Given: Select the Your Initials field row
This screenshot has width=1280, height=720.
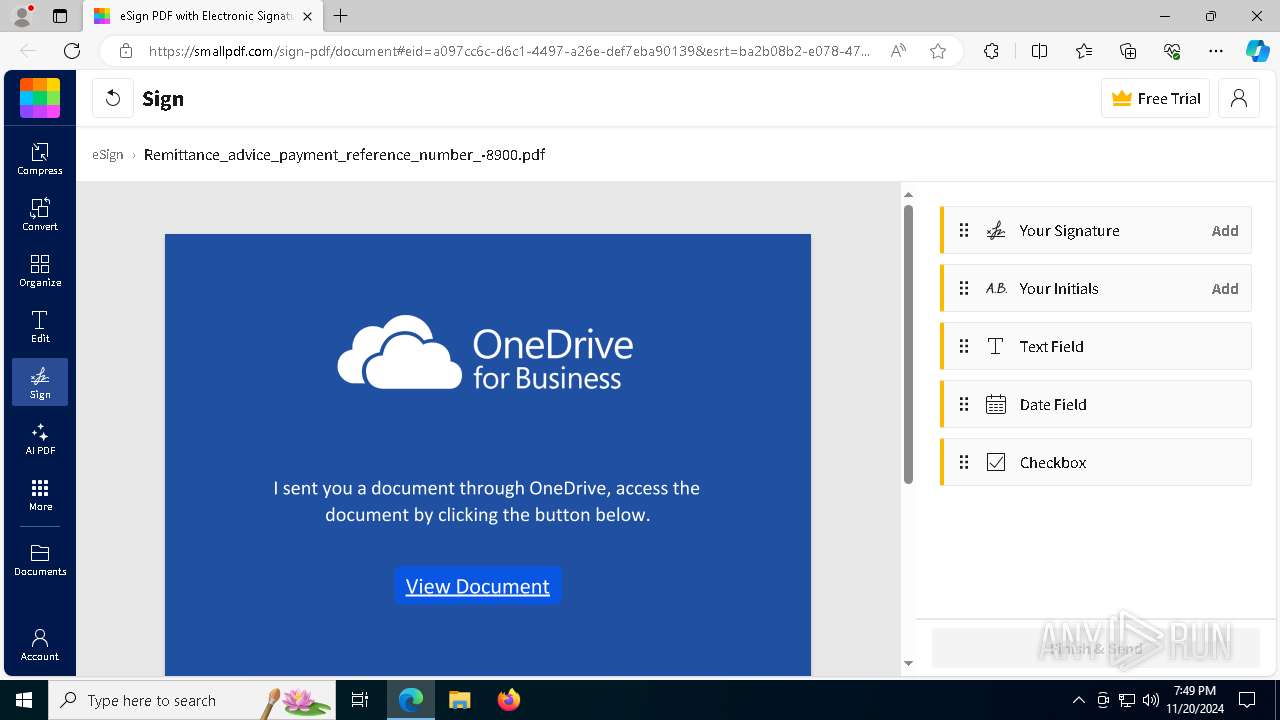Looking at the screenshot, I should 1096,289.
